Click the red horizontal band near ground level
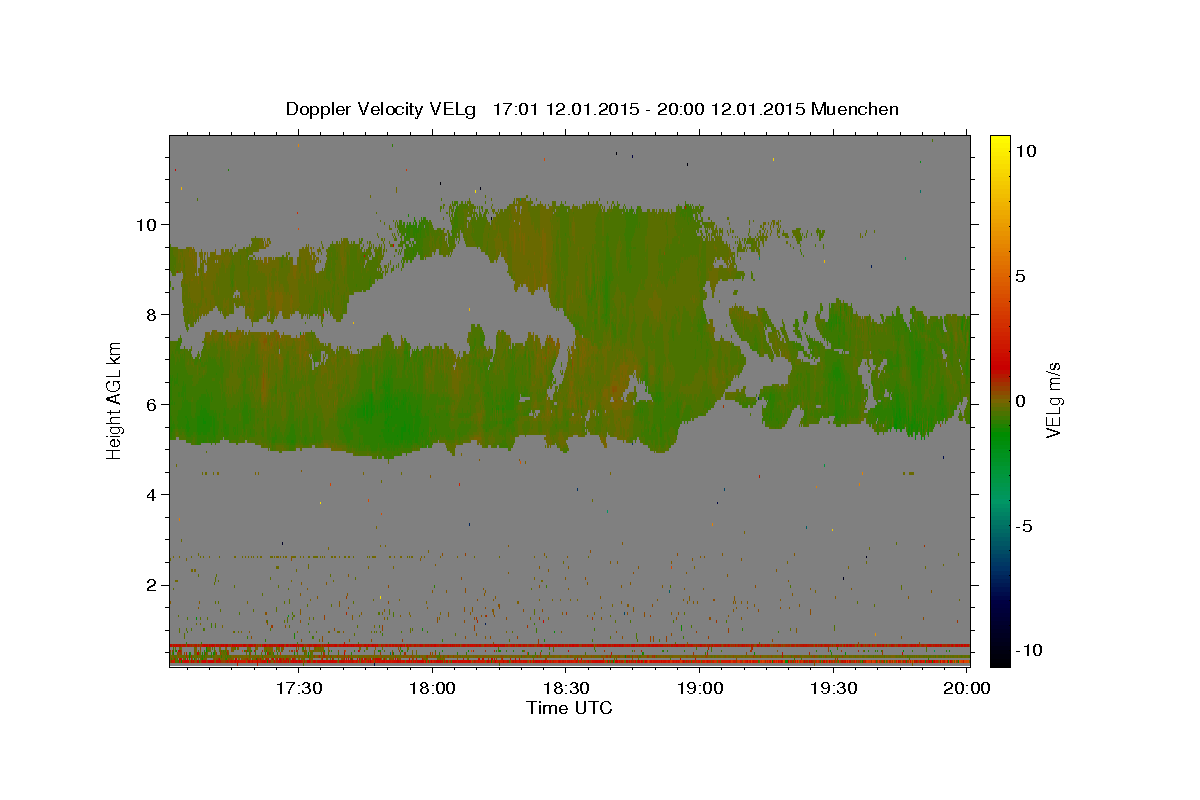Viewport: 1200px width, 800px height. coord(569,646)
